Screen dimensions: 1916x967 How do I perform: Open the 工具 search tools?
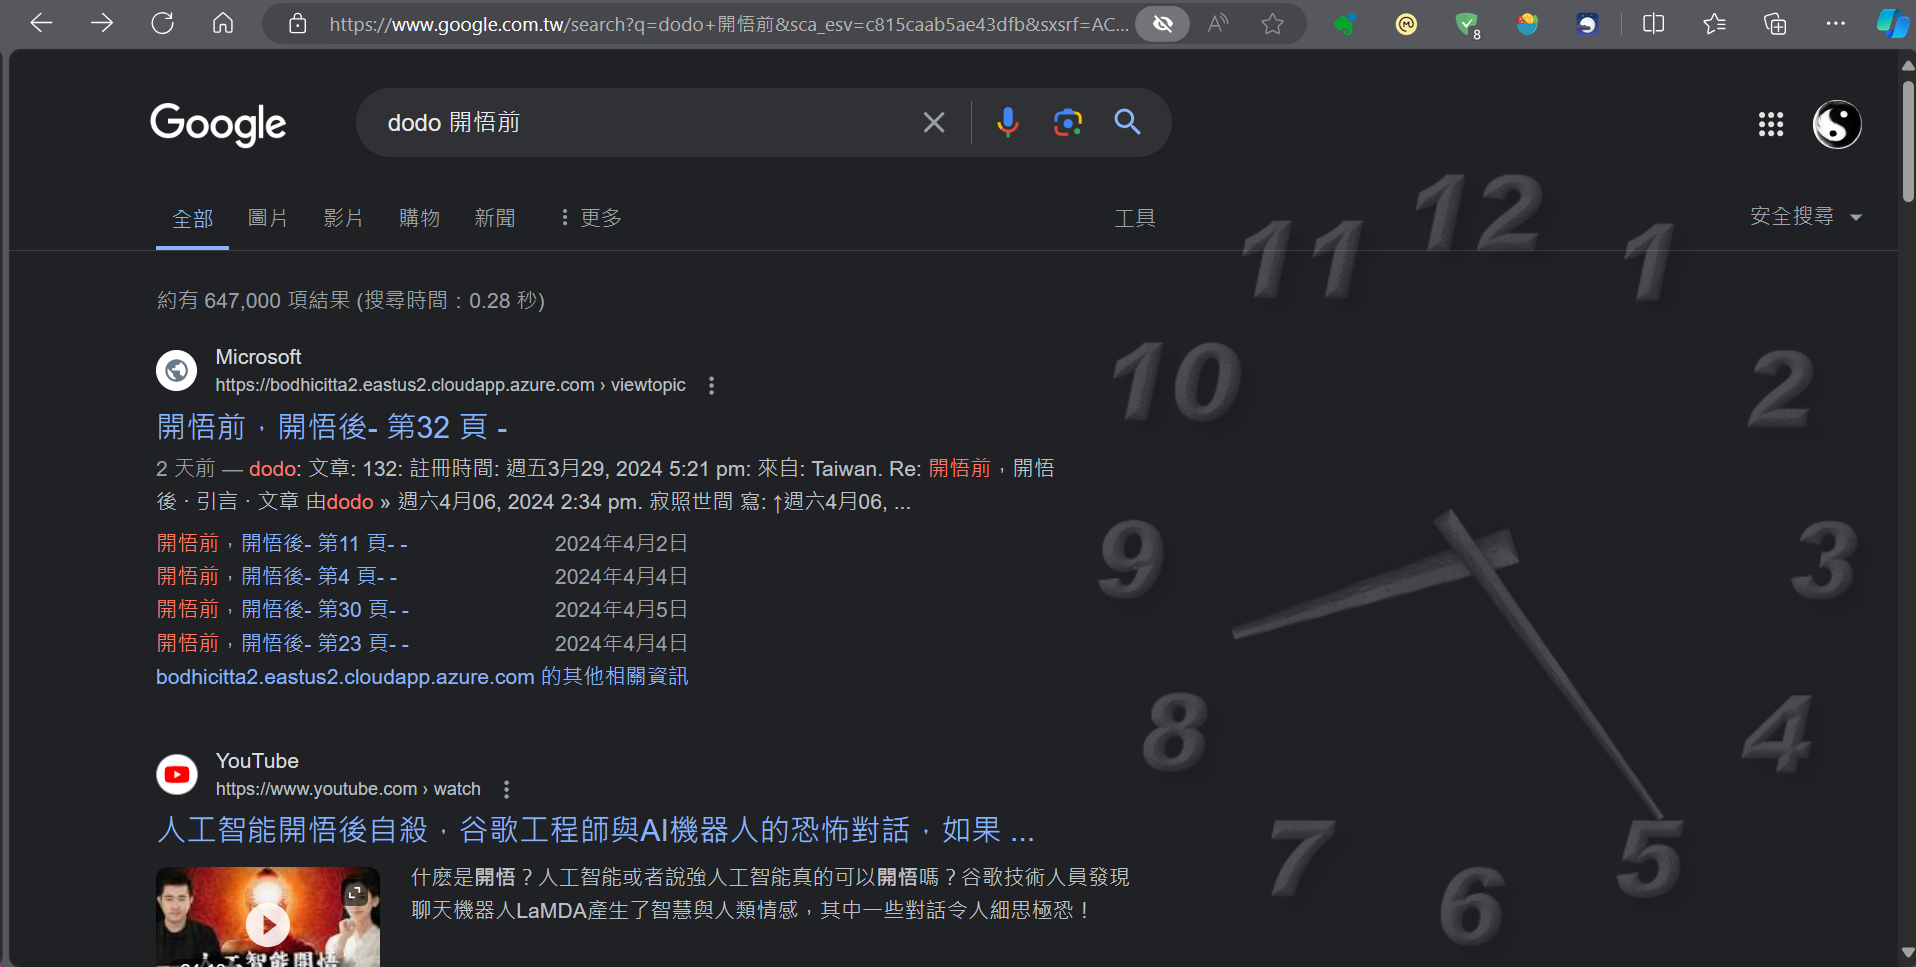(1135, 218)
